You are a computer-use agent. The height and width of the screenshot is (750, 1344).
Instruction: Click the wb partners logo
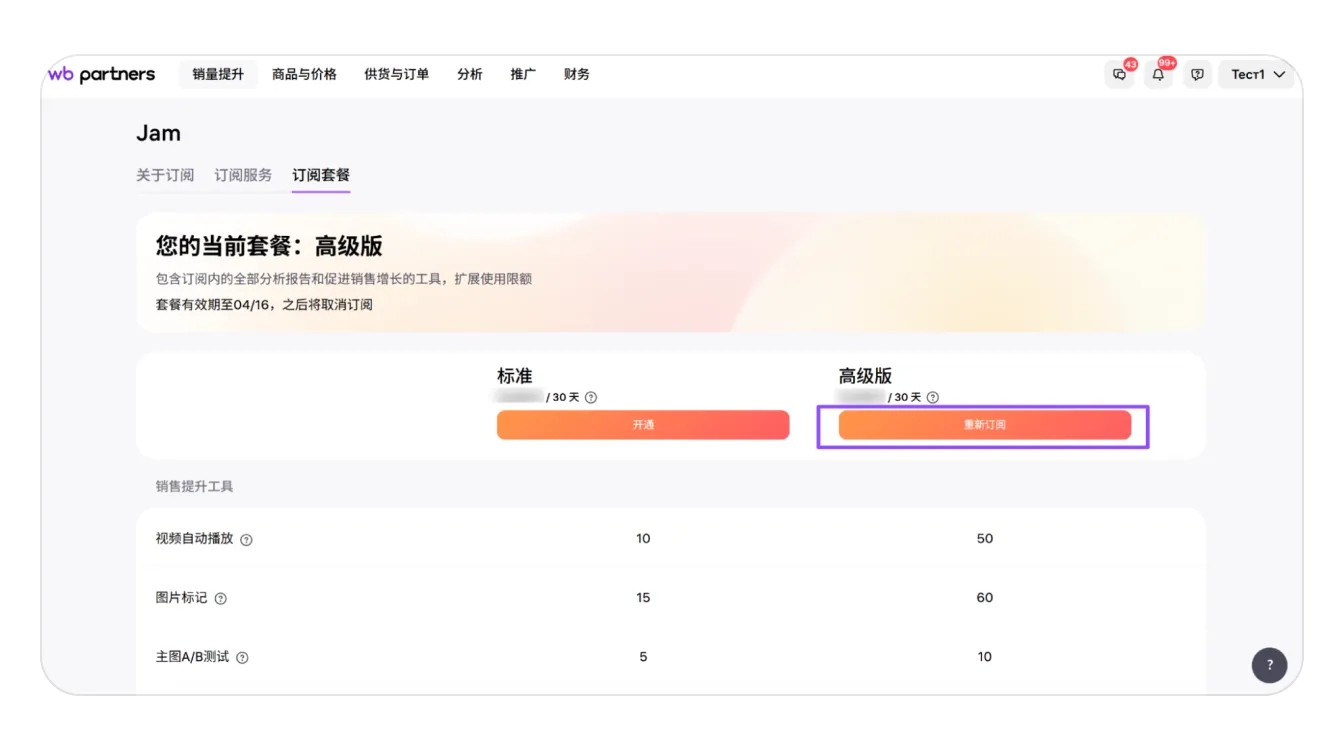[101, 74]
